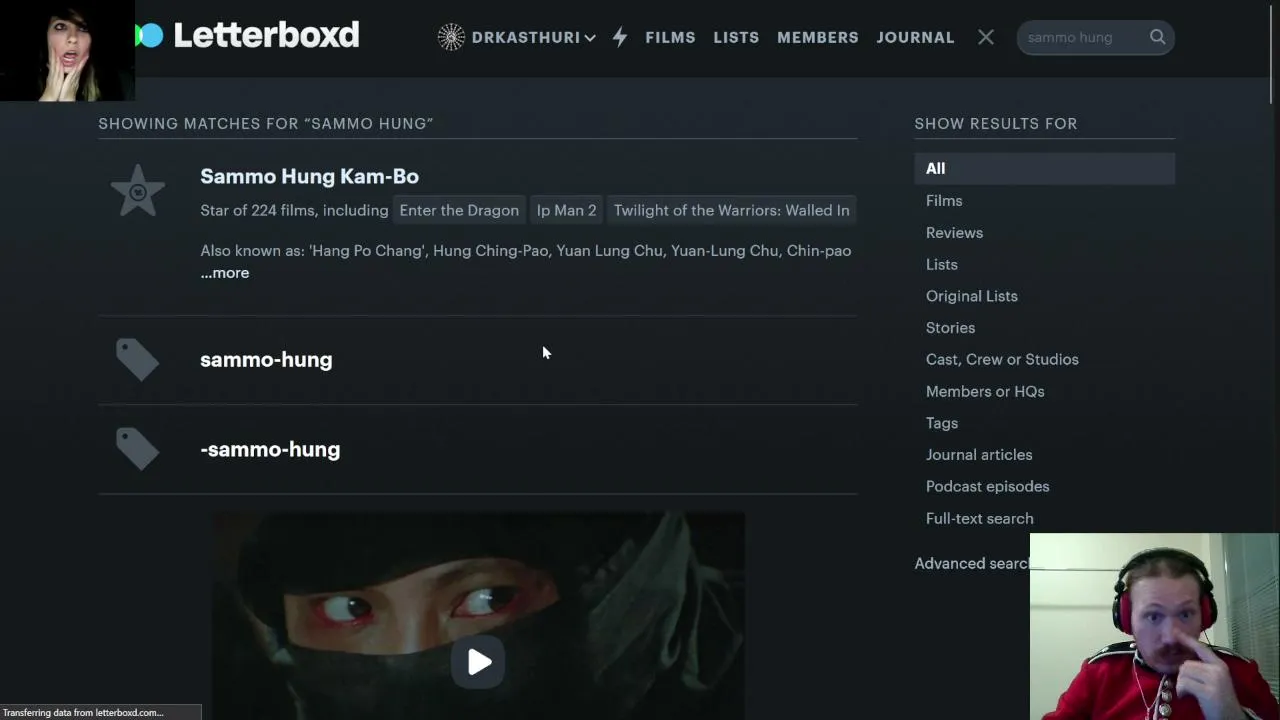Open the Advanced search link
Viewport: 1280px width, 720px height.
coord(972,563)
